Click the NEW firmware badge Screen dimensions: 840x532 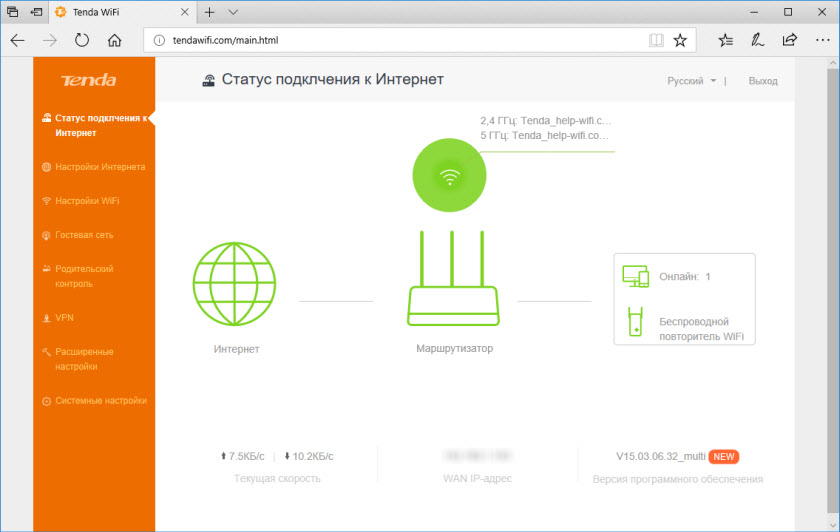coord(723,457)
